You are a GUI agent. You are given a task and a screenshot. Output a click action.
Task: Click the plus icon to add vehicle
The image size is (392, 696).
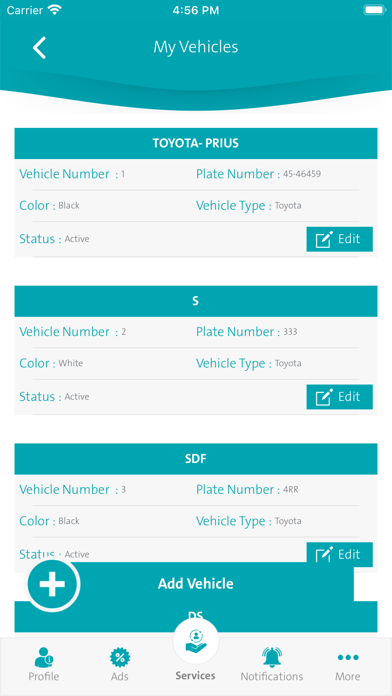[x=52, y=583]
